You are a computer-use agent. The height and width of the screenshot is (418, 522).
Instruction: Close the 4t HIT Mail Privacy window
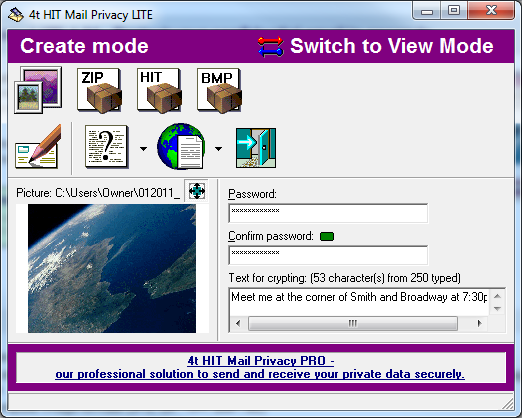point(491,11)
